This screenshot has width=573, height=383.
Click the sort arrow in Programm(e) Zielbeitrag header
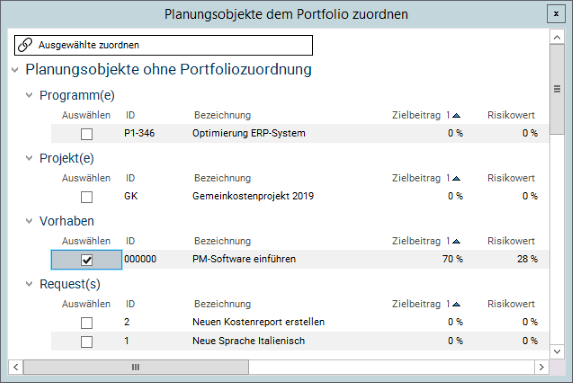[456, 116]
